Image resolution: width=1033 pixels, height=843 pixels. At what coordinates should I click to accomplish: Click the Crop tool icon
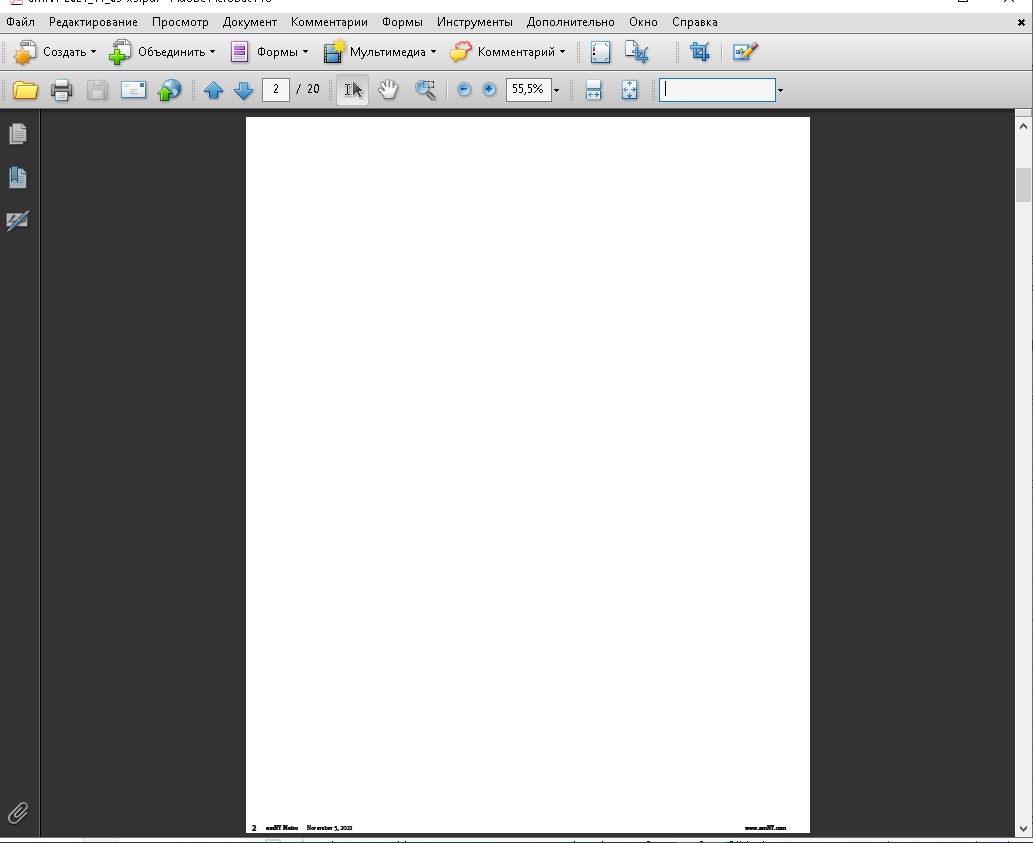[x=700, y=52]
